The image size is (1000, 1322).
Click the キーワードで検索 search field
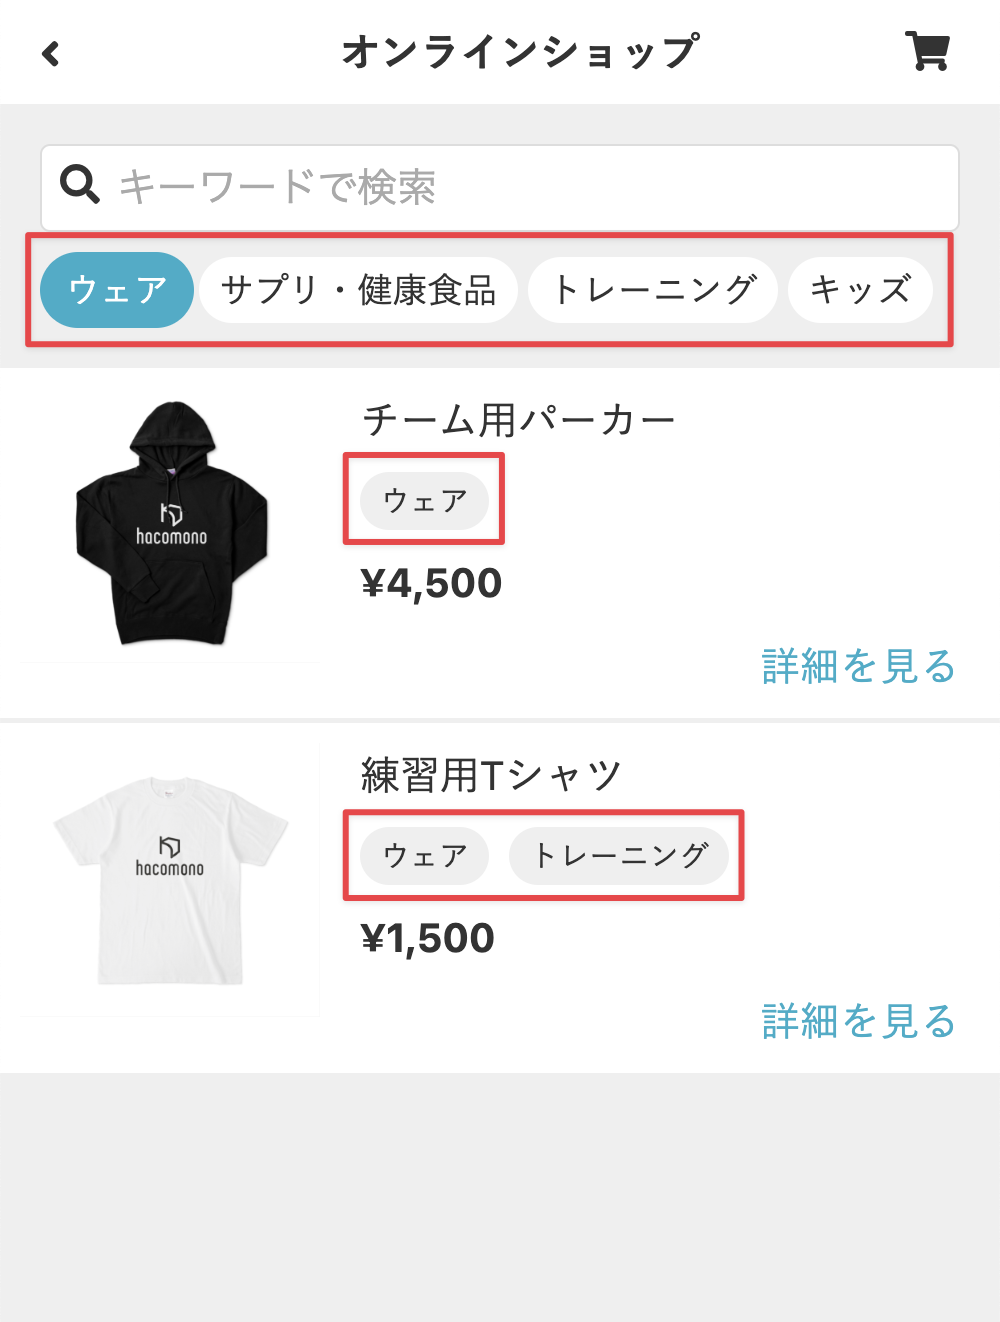520,187
